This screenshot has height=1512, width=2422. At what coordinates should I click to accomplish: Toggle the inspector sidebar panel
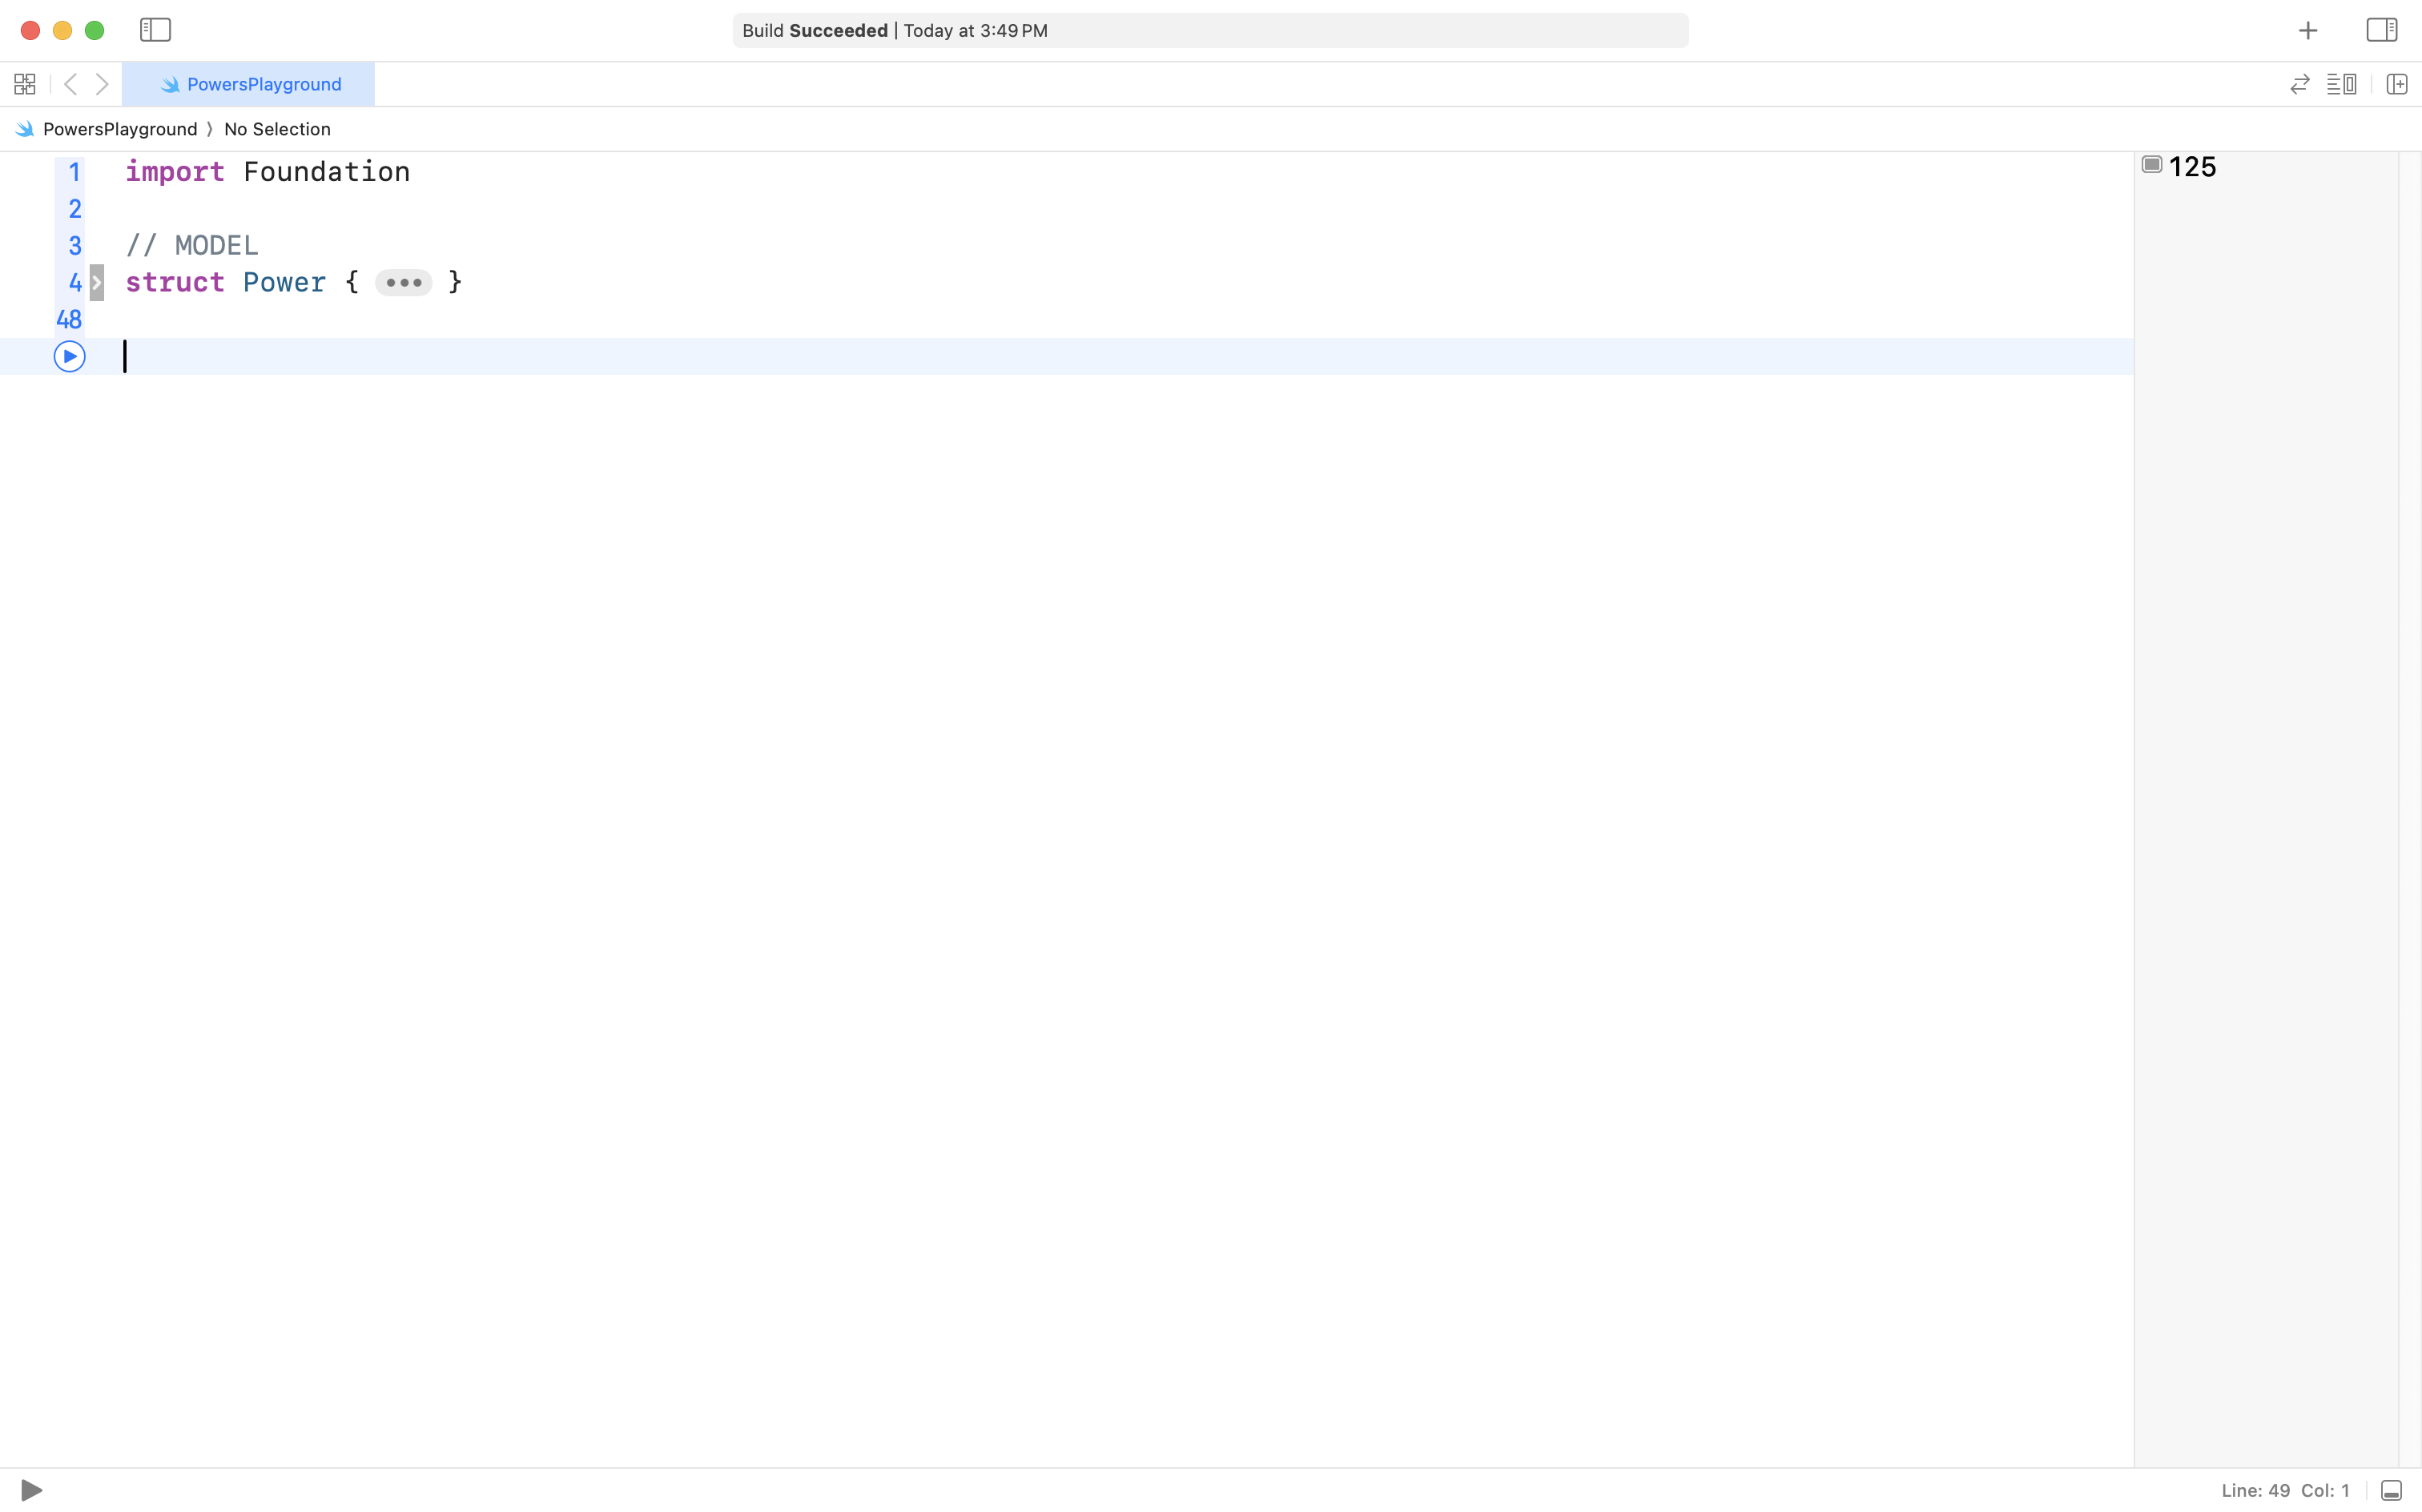point(2381,30)
